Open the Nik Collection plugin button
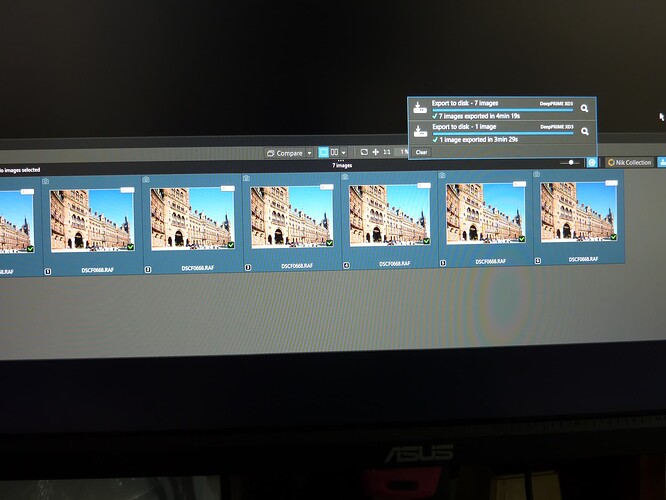666x500 pixels. 629,162
